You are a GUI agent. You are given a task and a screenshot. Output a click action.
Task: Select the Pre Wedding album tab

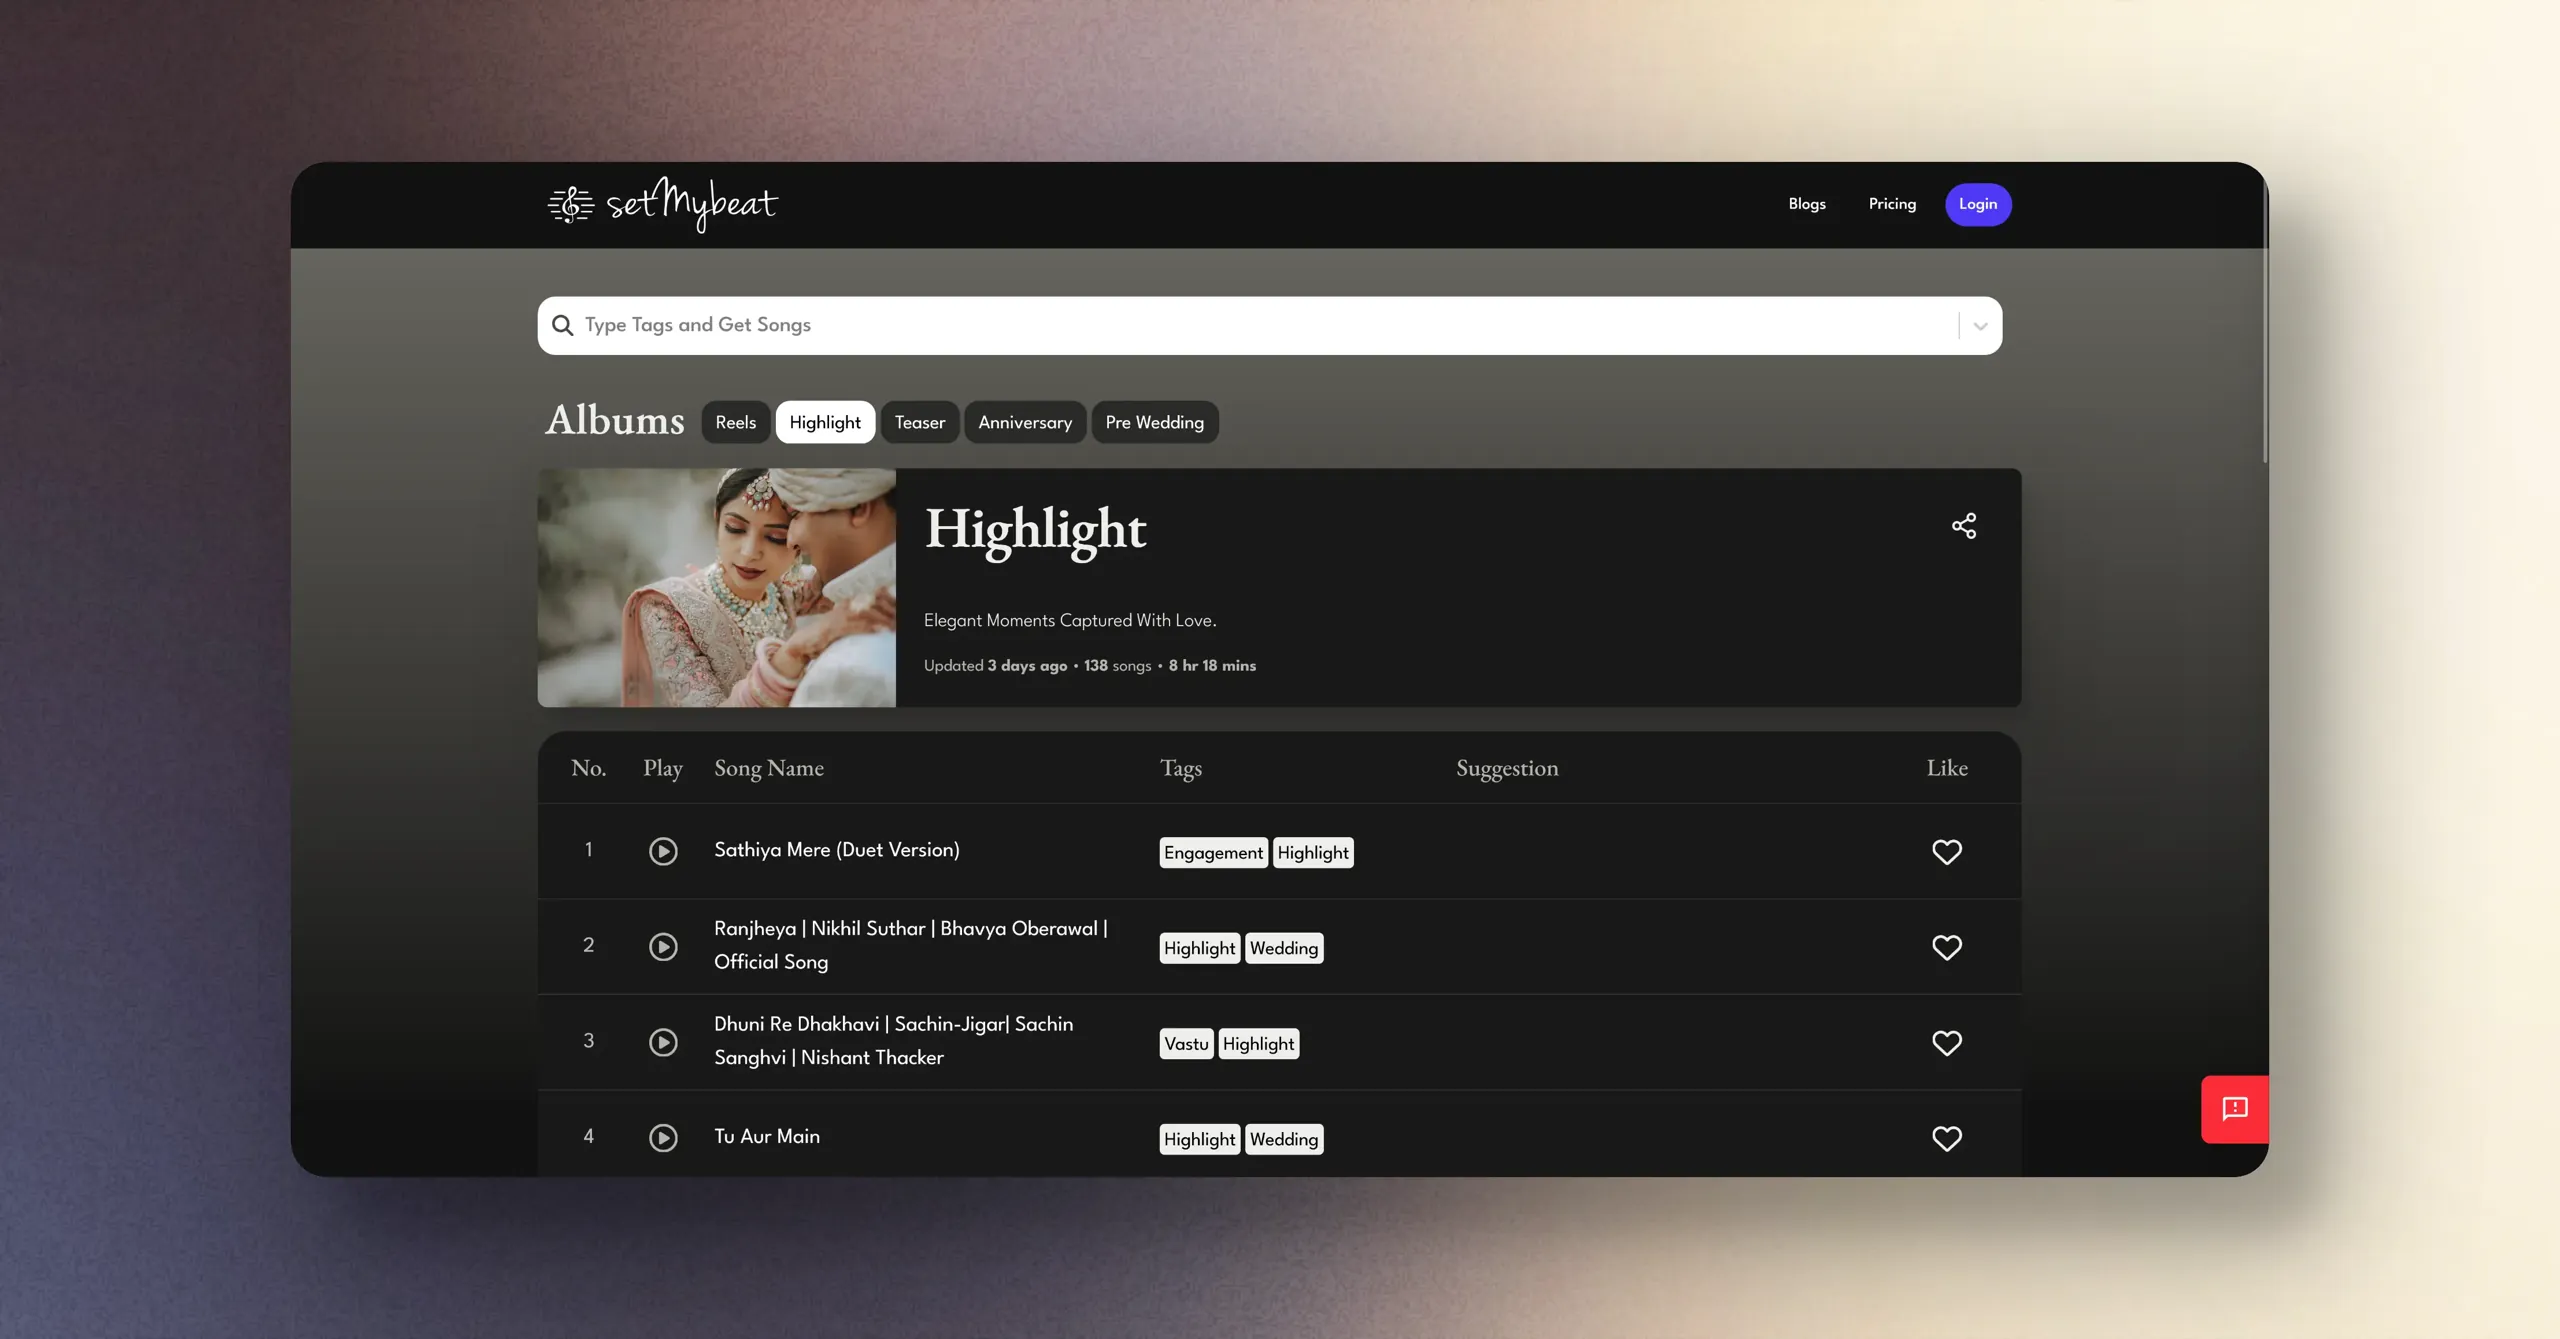pyautogui.click(x=1154, y=422)
